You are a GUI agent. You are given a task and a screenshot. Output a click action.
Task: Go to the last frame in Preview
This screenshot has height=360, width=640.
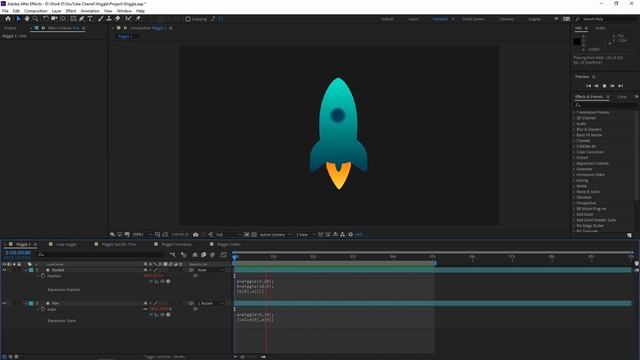coord(620,86)
